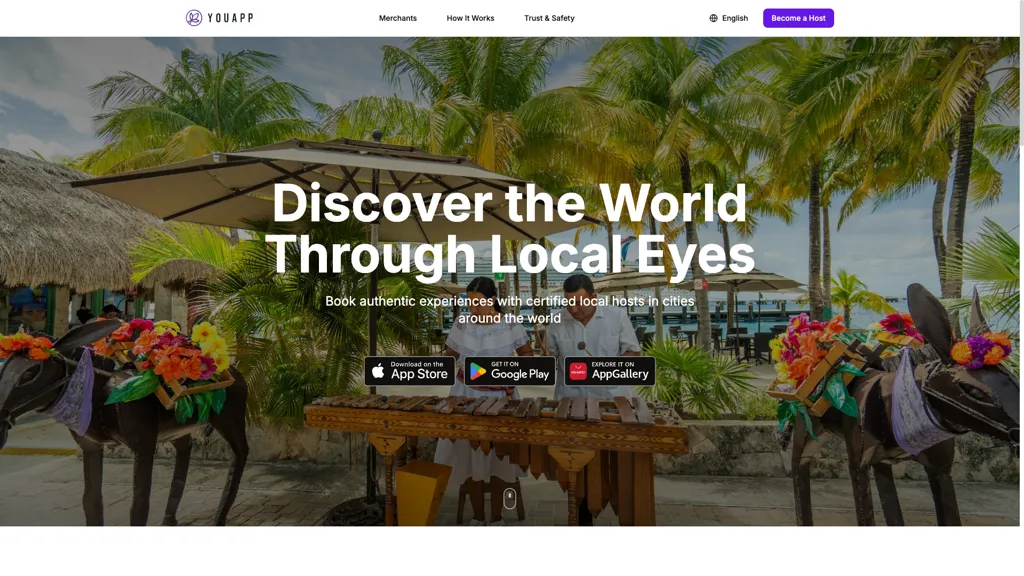Click the red AppGallery icon

tap(578, 371)
